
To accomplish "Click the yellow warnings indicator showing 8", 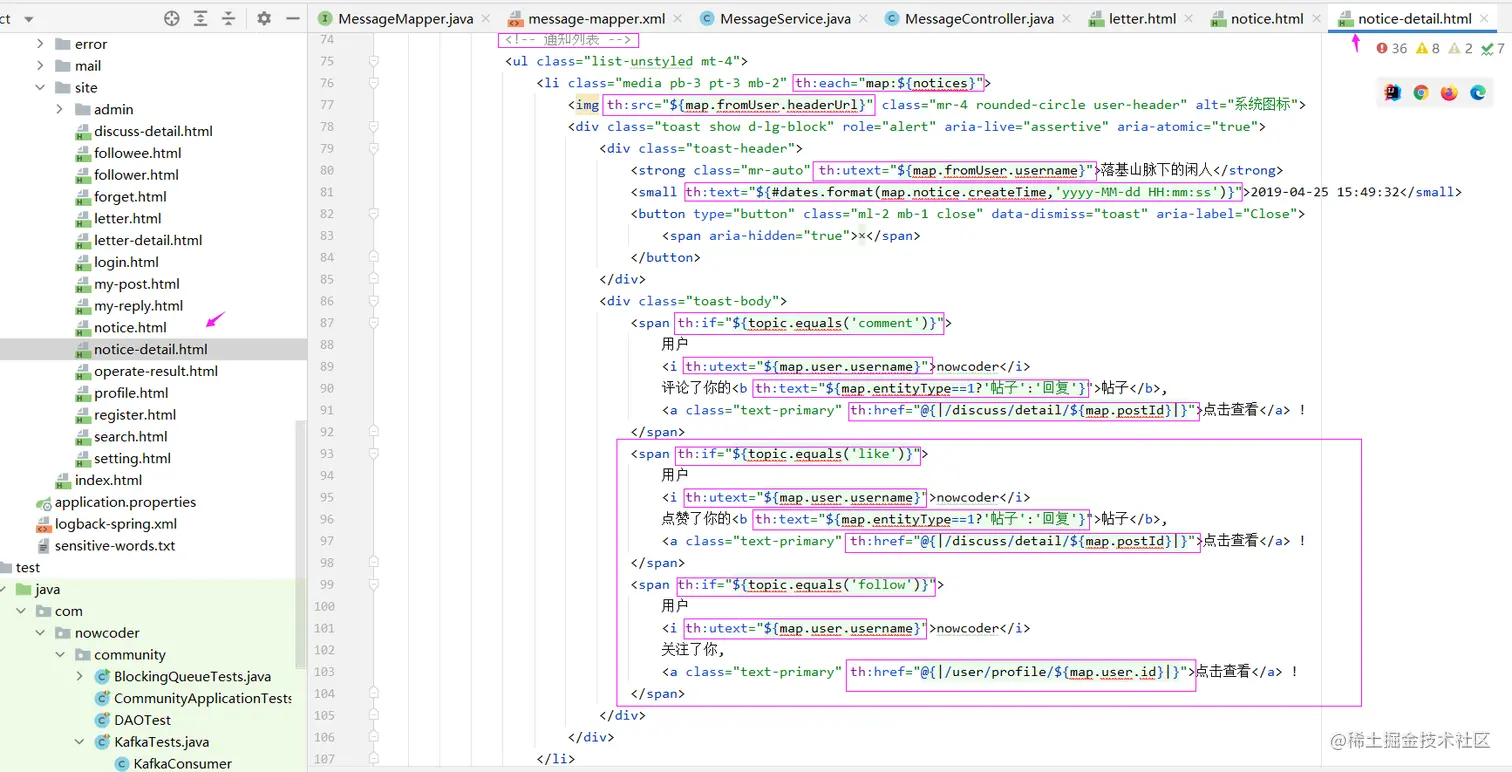I will point(1428,48).
